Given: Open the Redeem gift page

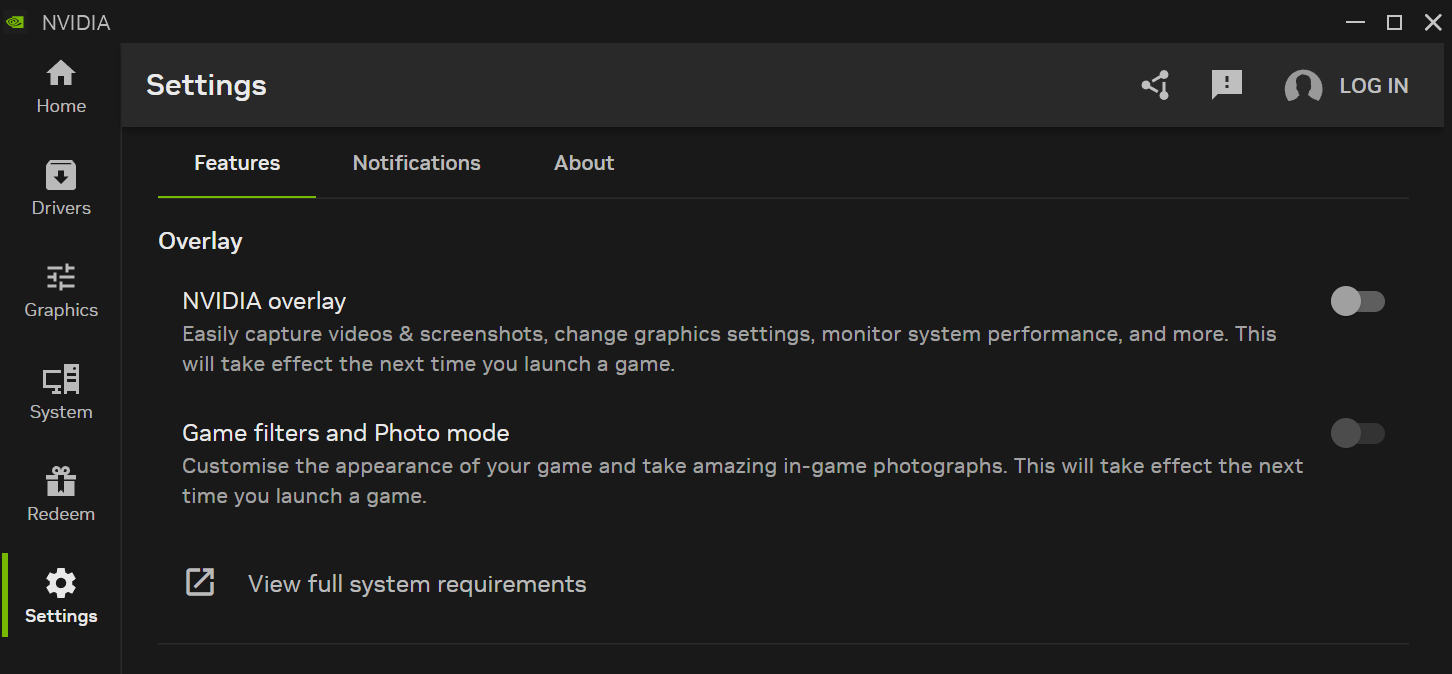Looking at the screenshot, I should point(61,495).
